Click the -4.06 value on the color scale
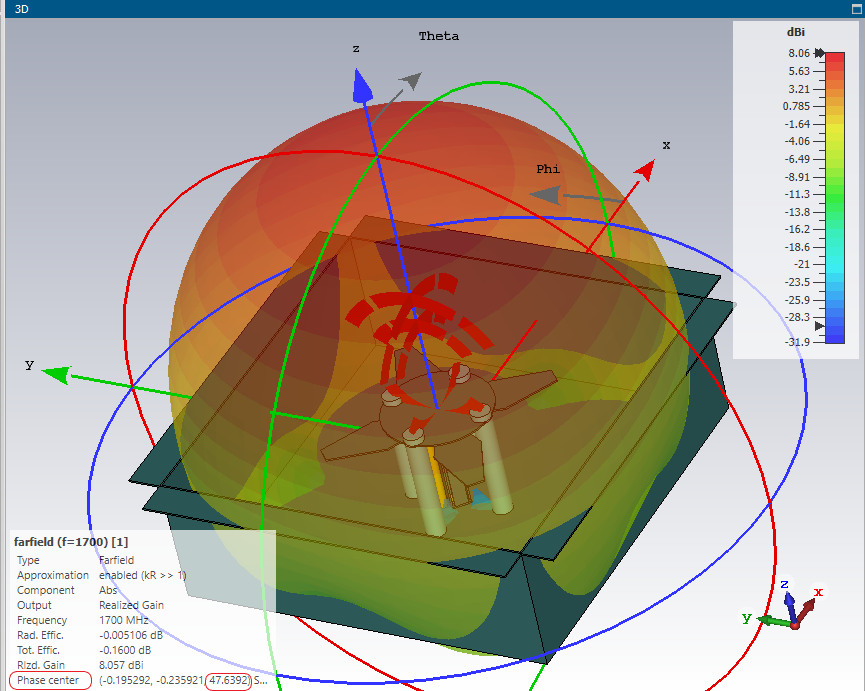 (x=797, y=141)
